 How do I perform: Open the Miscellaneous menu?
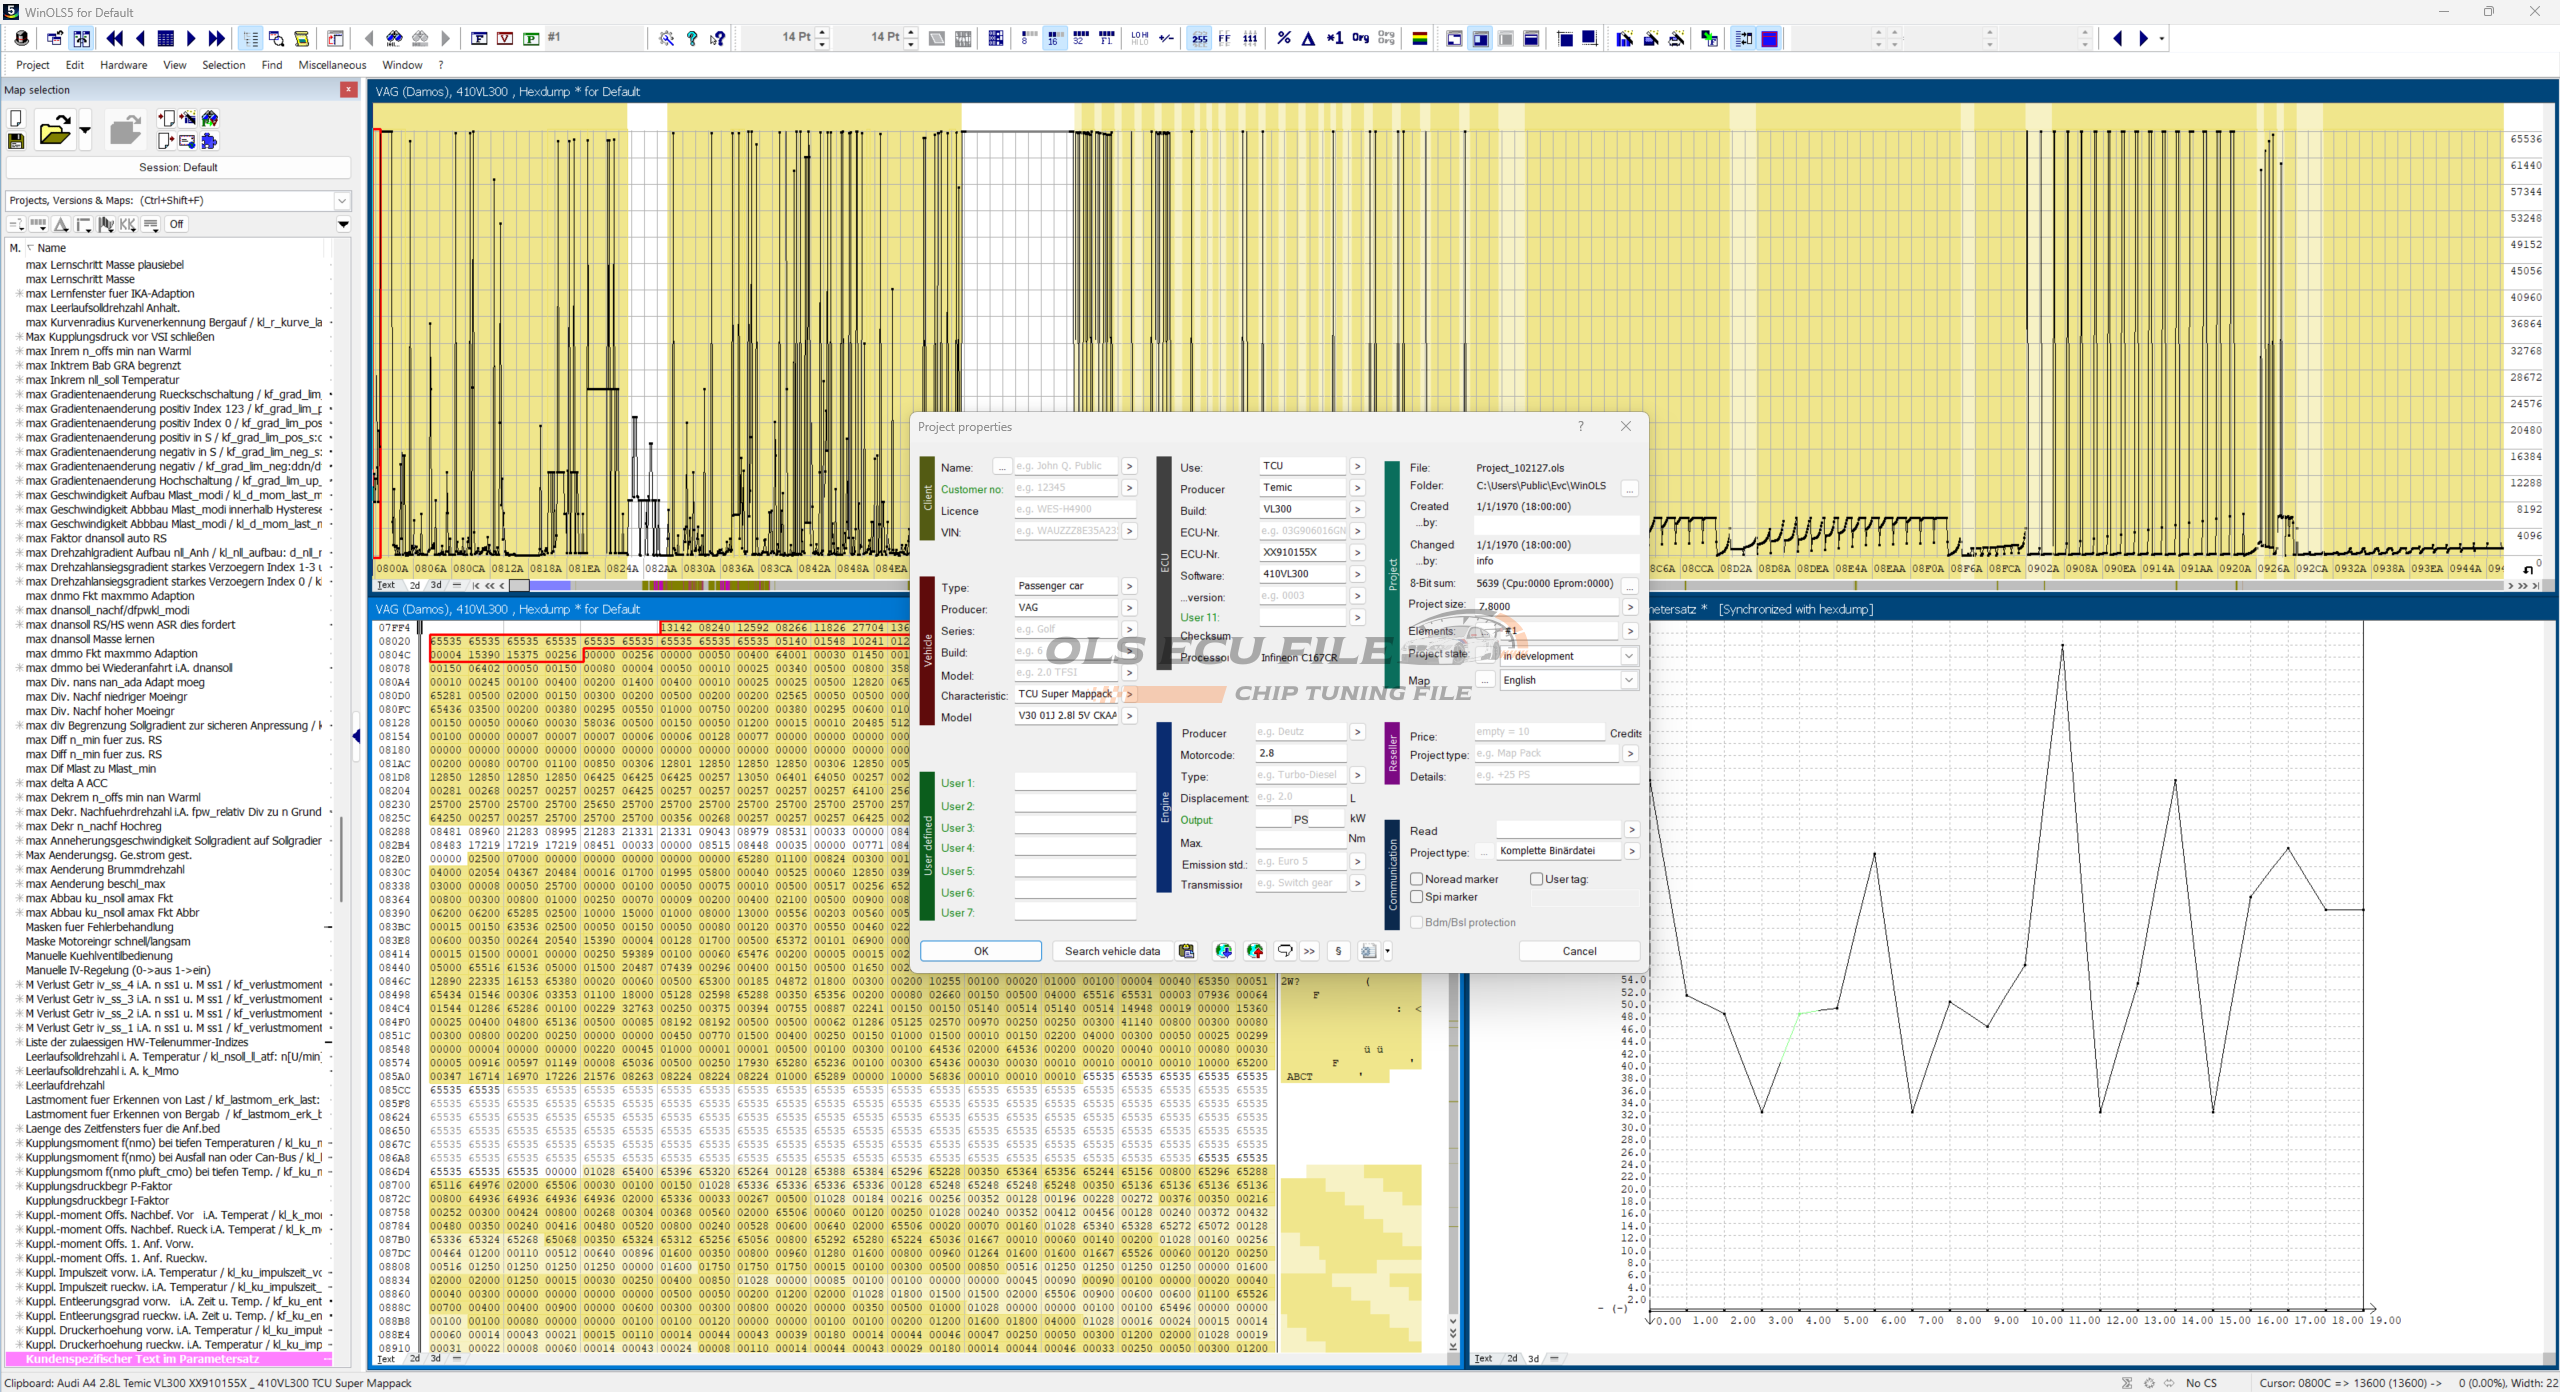(332, 65)
